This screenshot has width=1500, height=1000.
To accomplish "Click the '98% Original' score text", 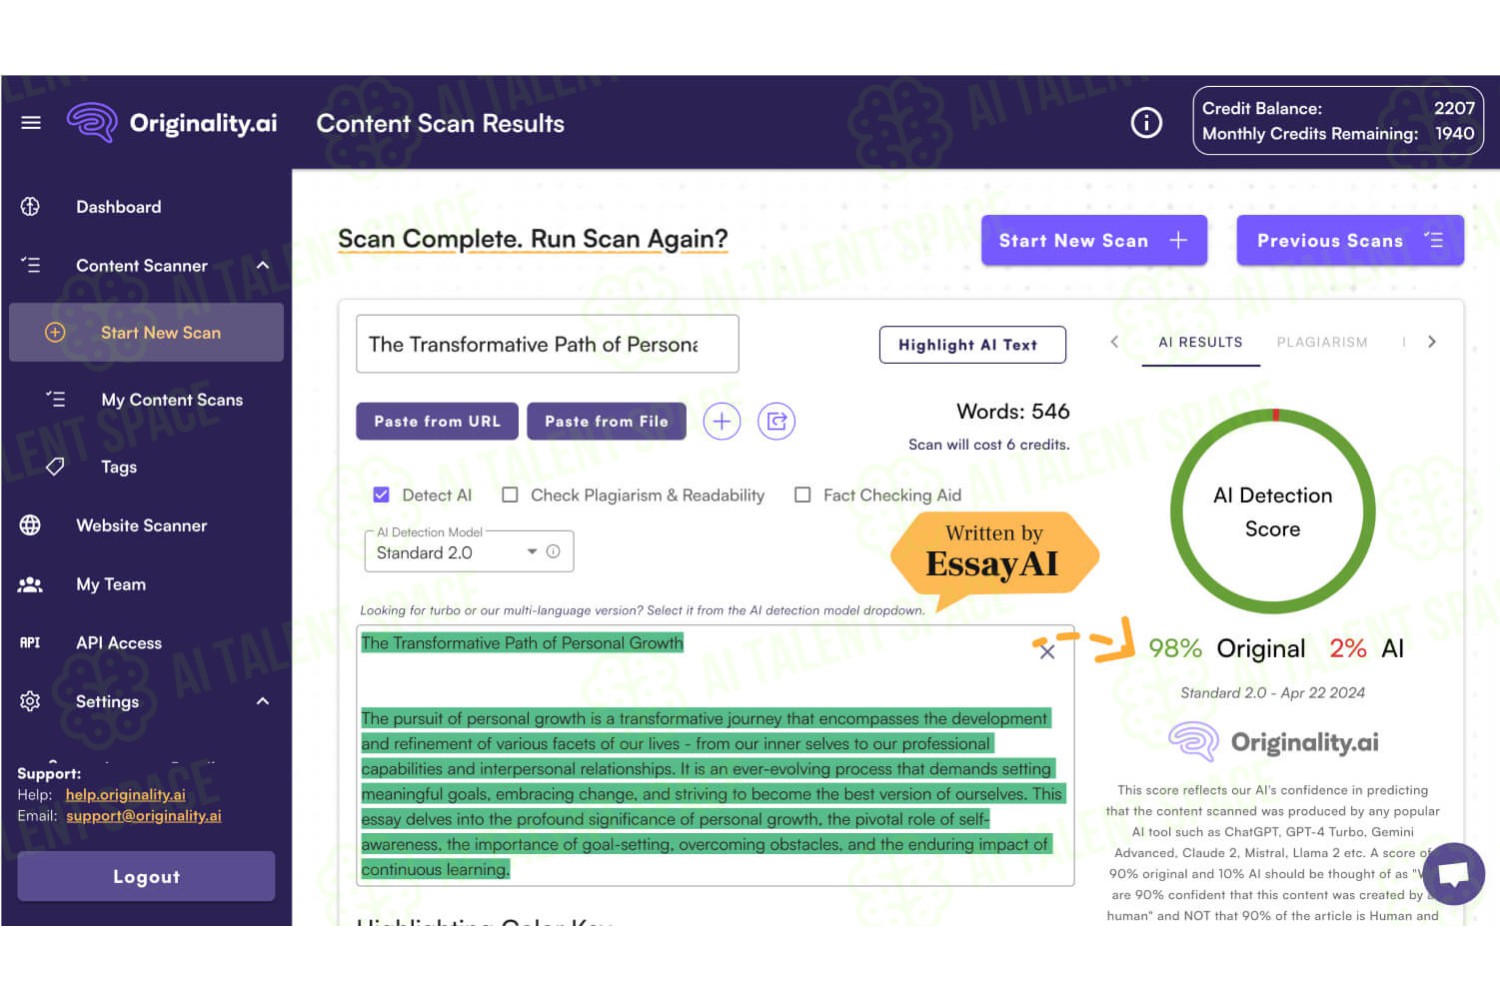I will click(x=1227, y=649).
